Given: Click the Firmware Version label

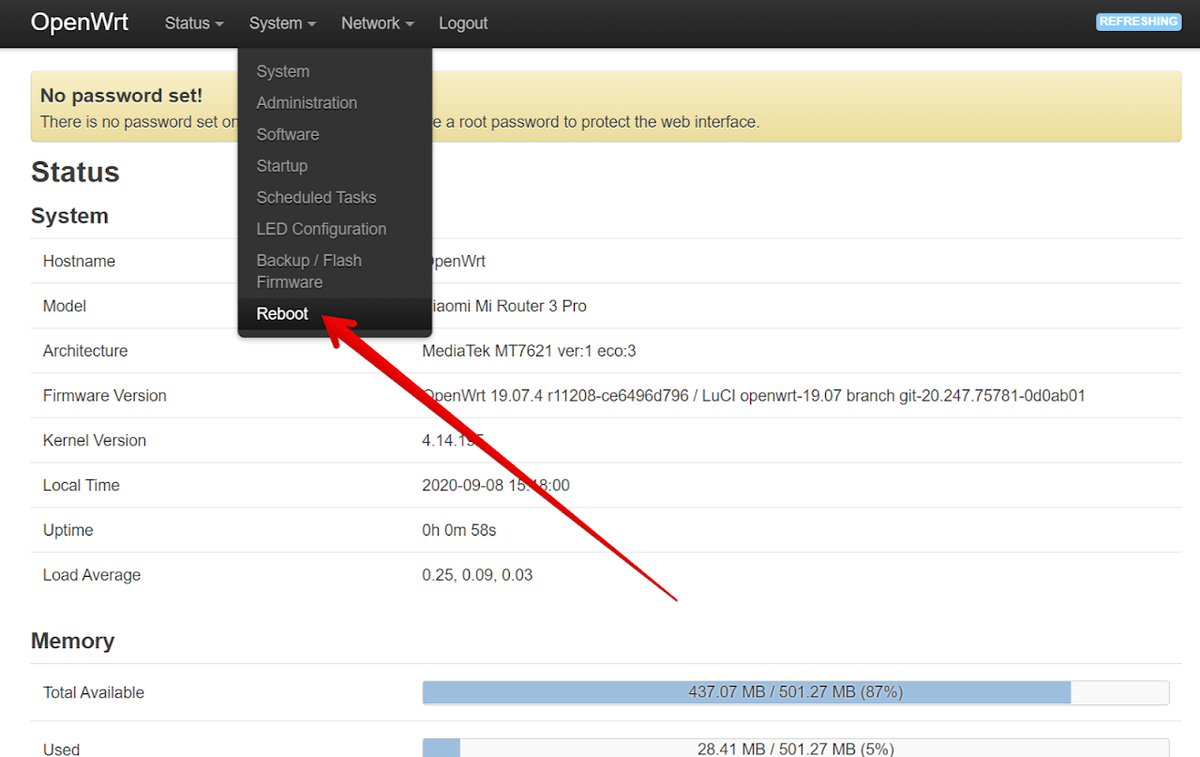Looking at the screenshot, I should point(105,396).
